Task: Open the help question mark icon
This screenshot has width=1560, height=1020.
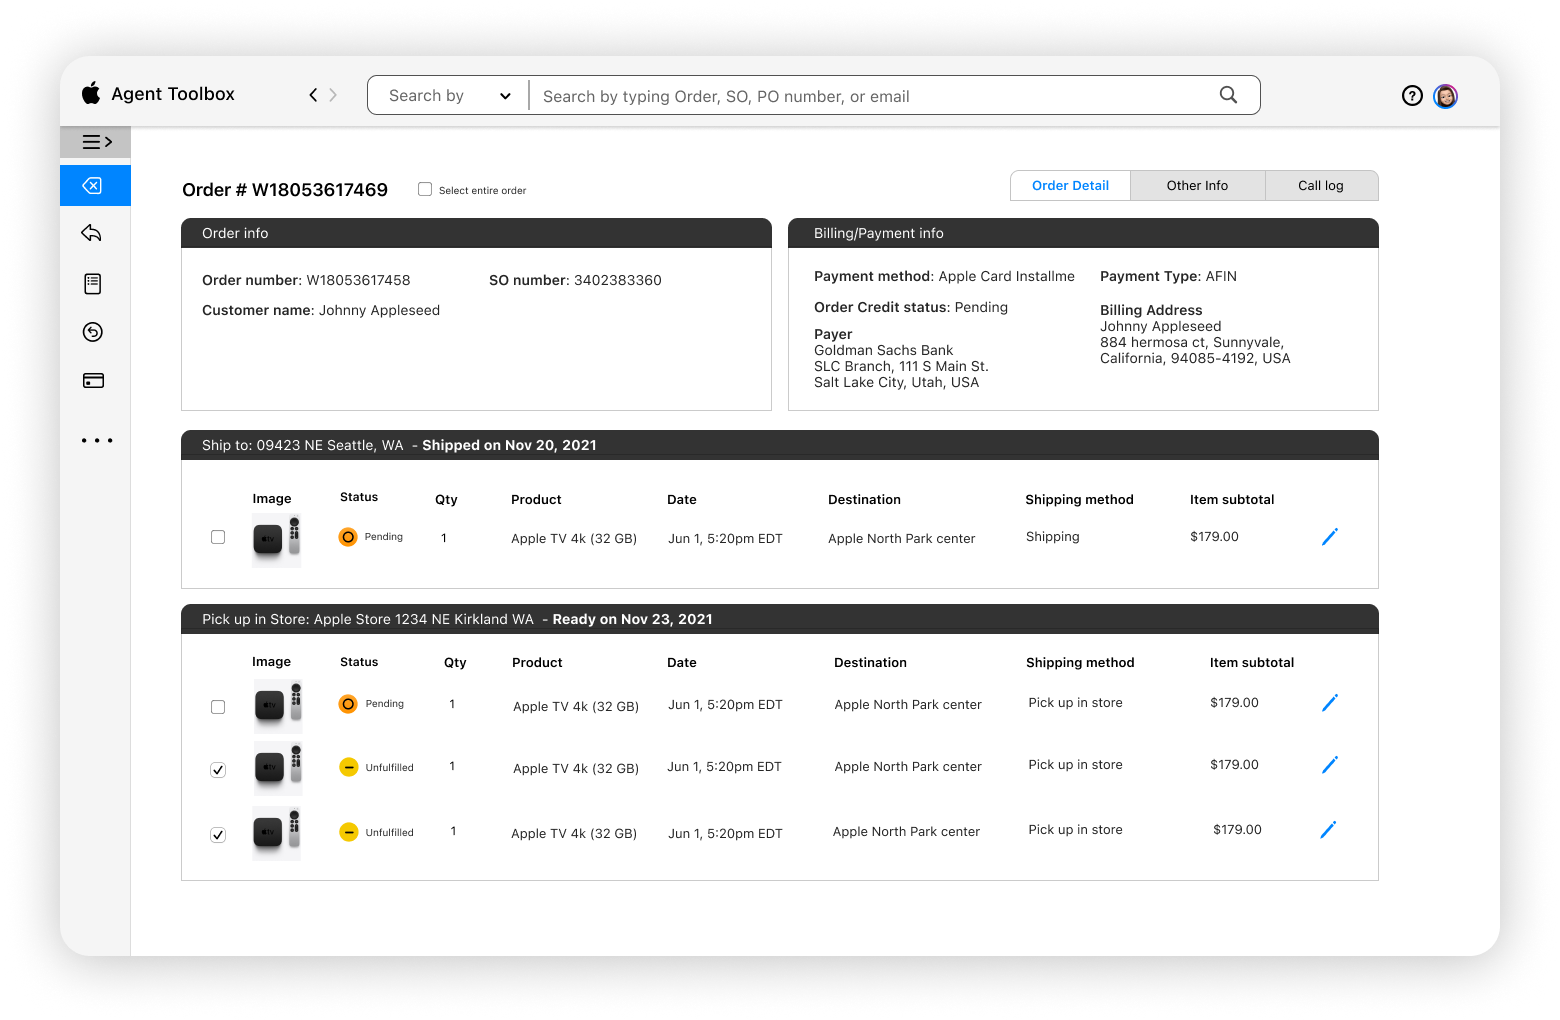Action: pyautogui.click(x=1412, y=95)
